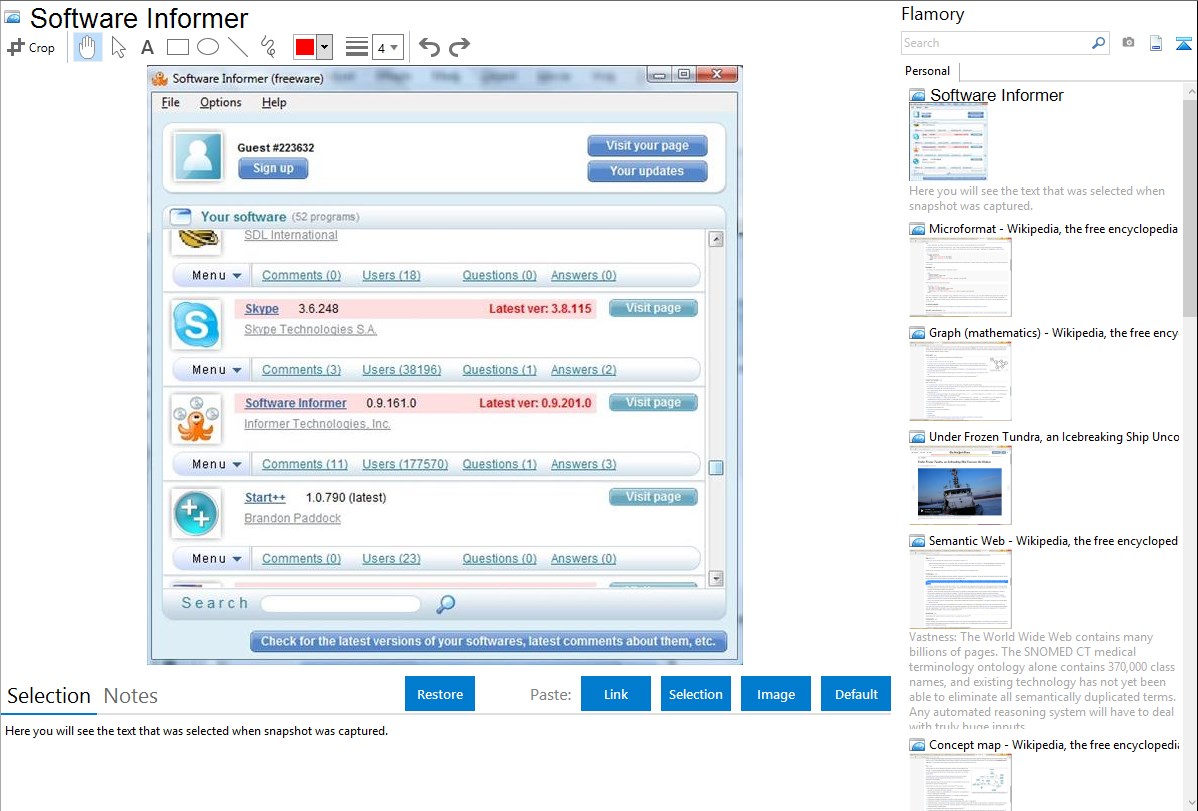Click Visit page button for Start++
This screenshot has height=811, width=1198.
[x=653, y=497]
